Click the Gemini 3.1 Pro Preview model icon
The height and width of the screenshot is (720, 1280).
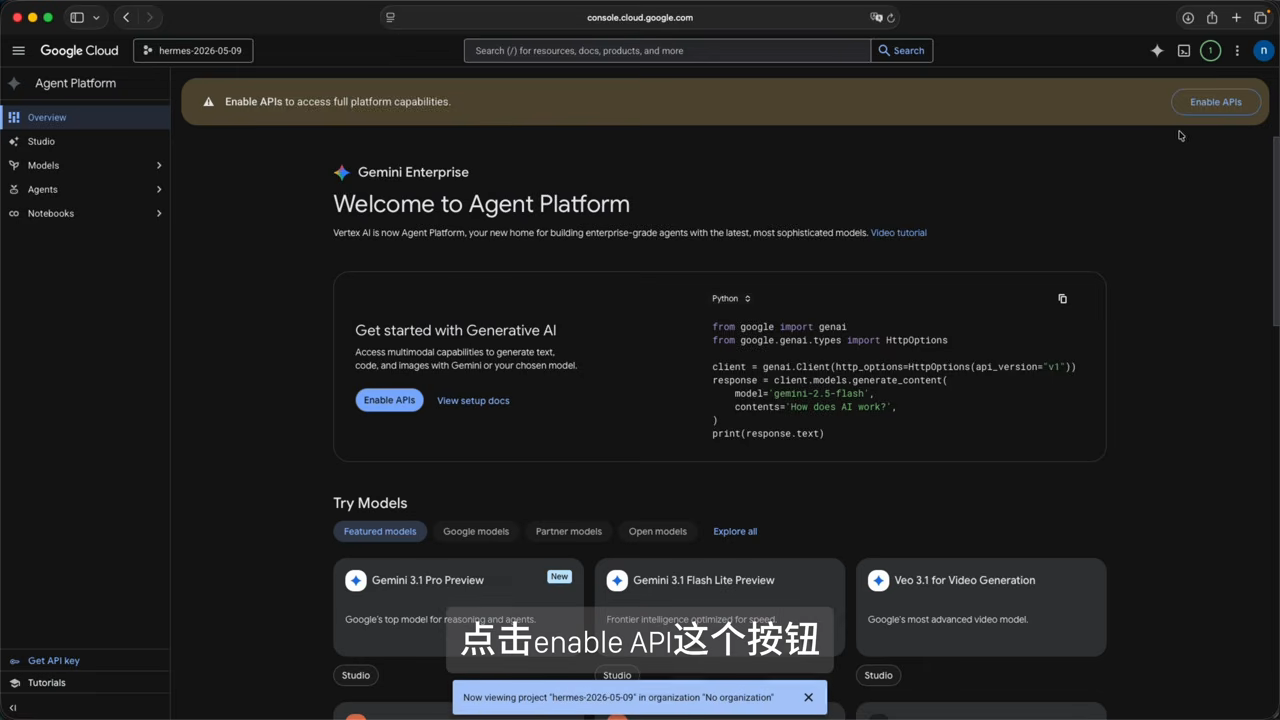pos(356,580)
